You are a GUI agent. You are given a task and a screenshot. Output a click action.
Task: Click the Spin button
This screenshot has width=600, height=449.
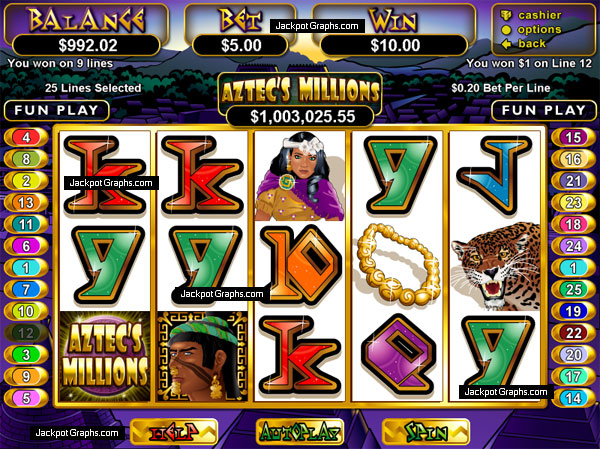point(426,433)
